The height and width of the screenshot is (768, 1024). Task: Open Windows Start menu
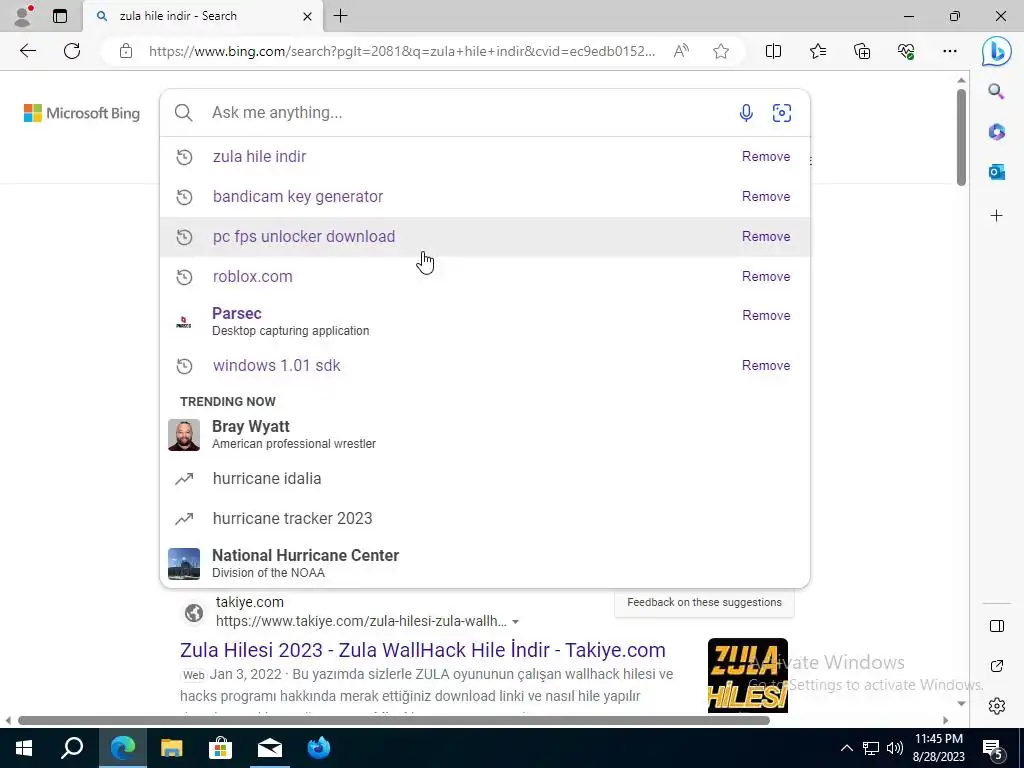24,748
